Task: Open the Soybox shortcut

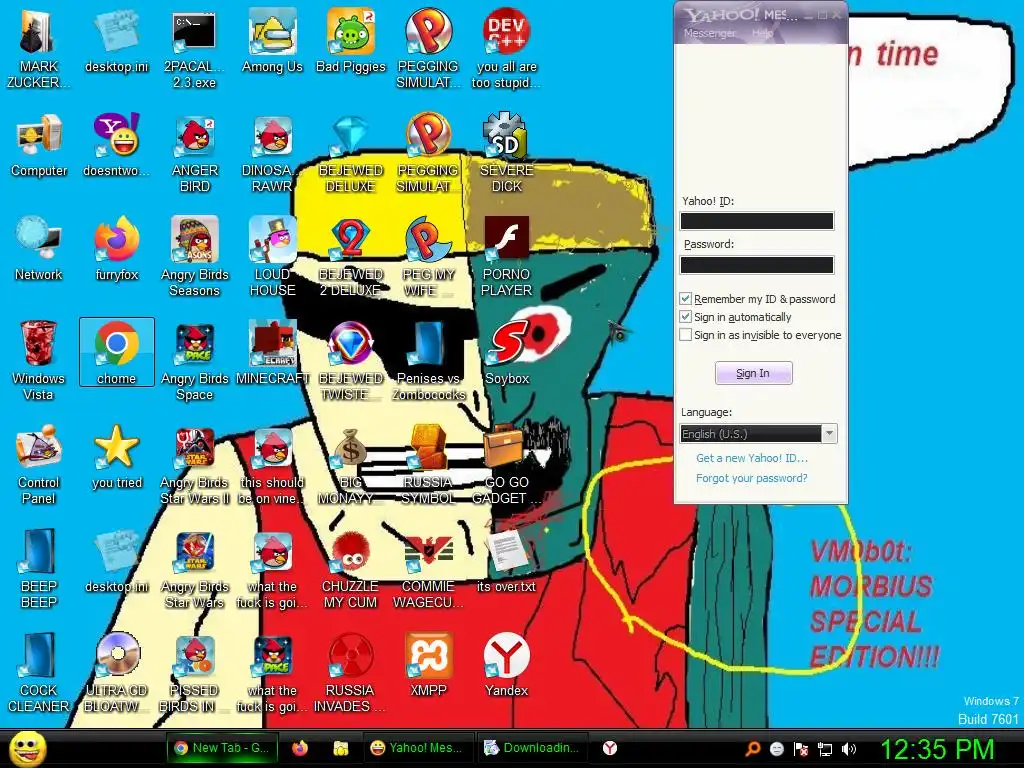Action: tap(506, 353)
